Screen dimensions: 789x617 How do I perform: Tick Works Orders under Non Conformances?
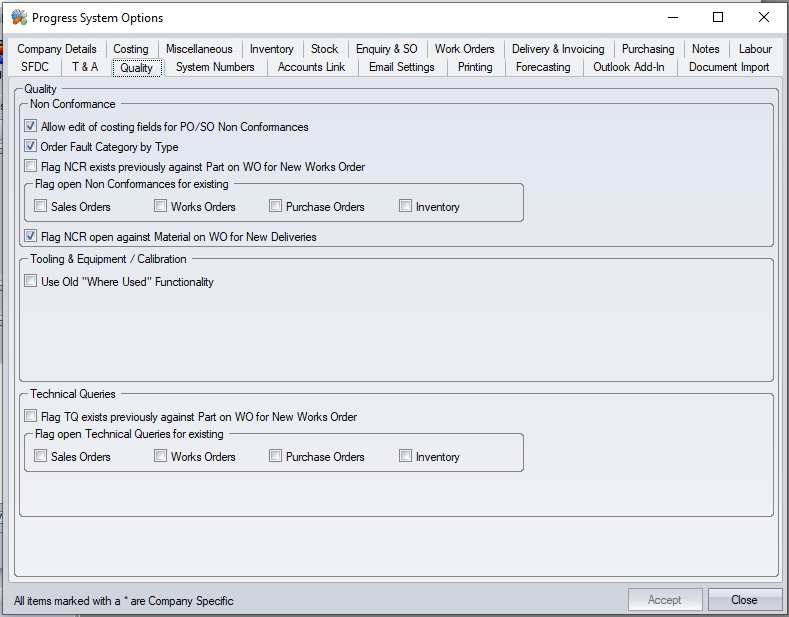tap(161, 207)
